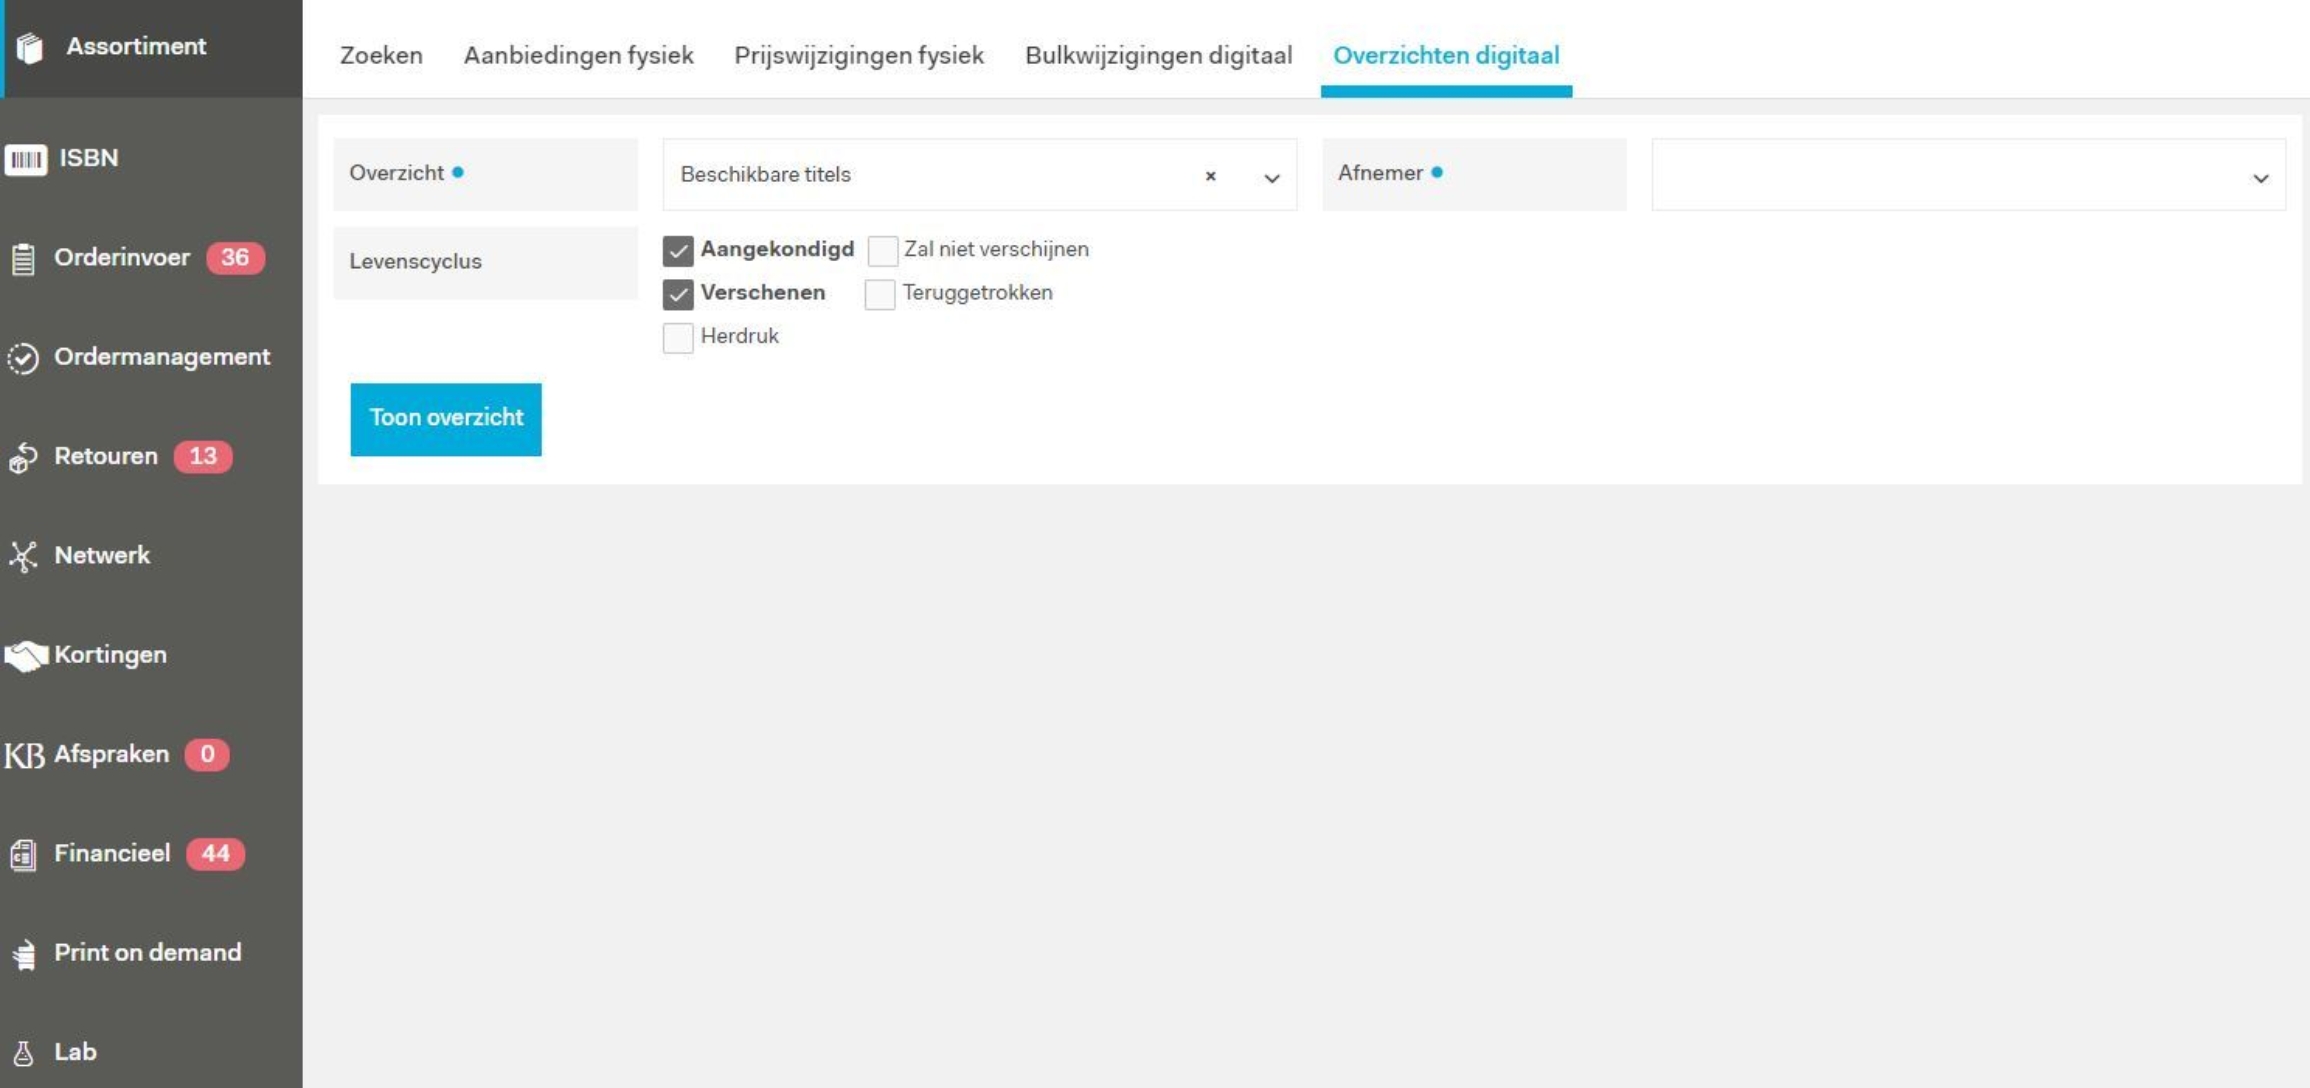The image size is (2310, 1088).
Task: Select the Netwerk node icon
Action: (x=24, y=556)
